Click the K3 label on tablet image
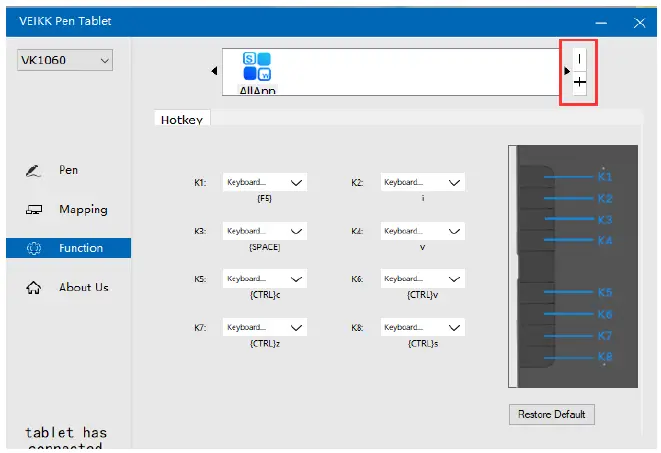Screen dimensions: 661x453 click(x=605, y=220)
